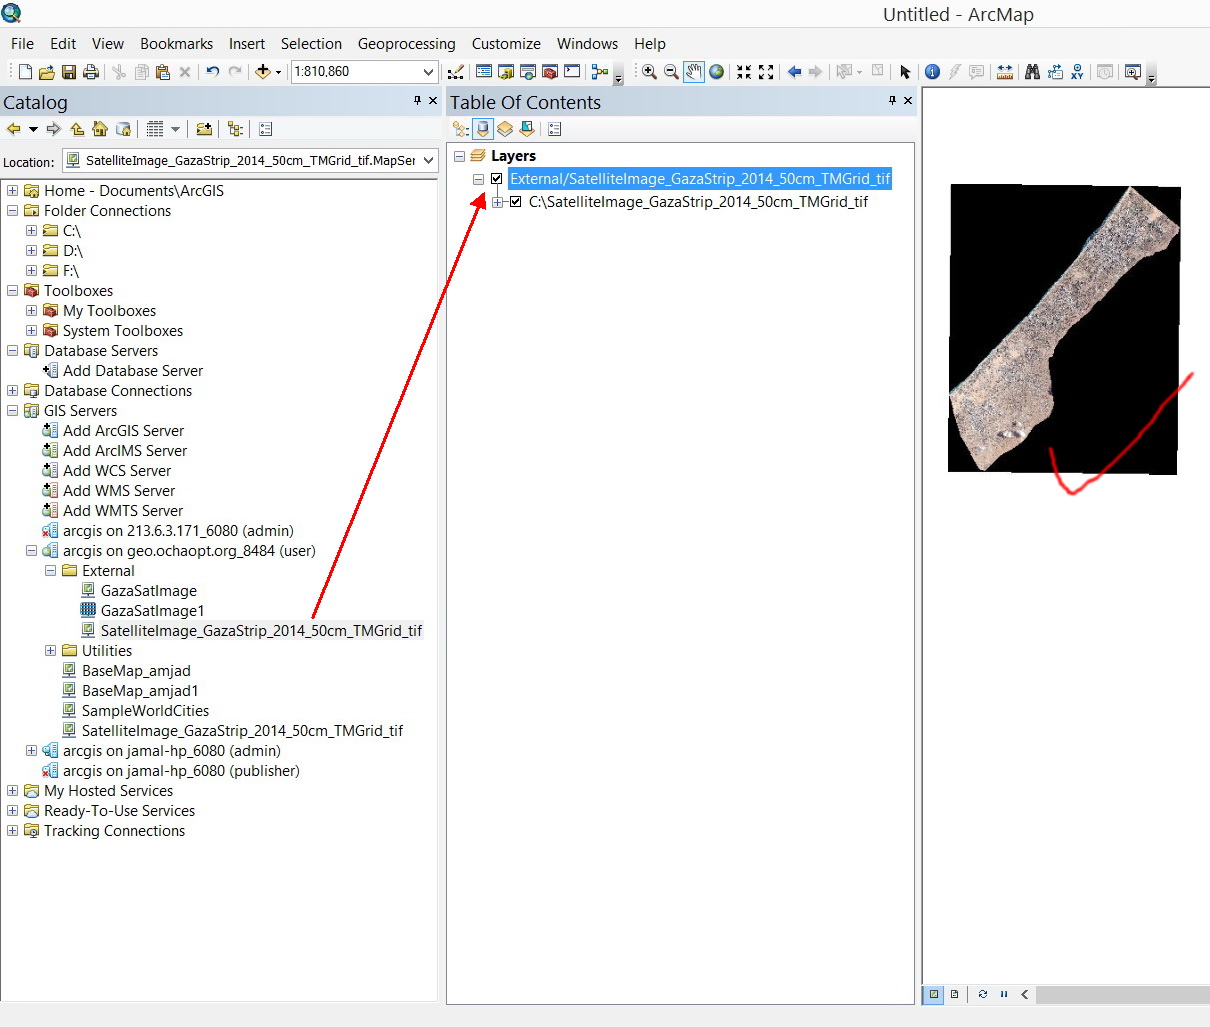The height and width of the screenshot is (1027, 1210).
Task: Open the Create Viewer Window tool
Action: (1132, 72)
